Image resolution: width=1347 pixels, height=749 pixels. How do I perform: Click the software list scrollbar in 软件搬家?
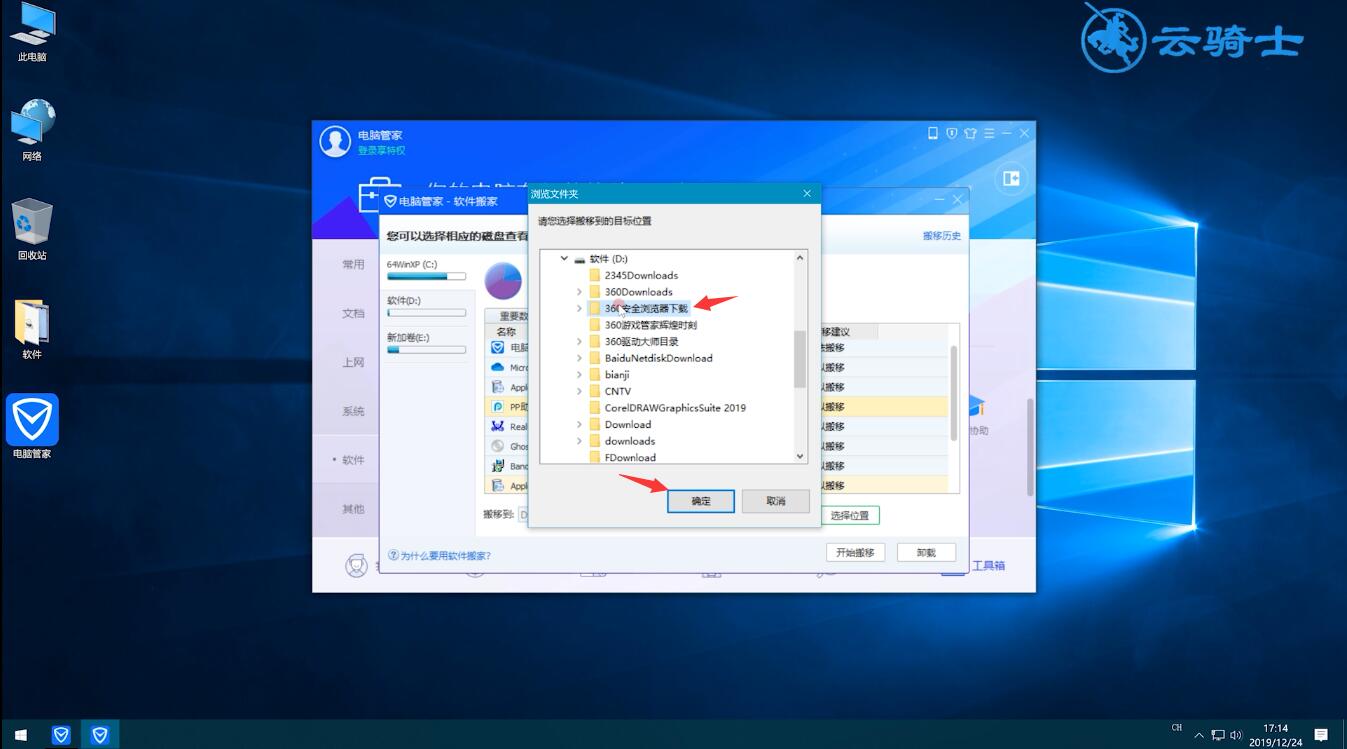click(954, 392)
